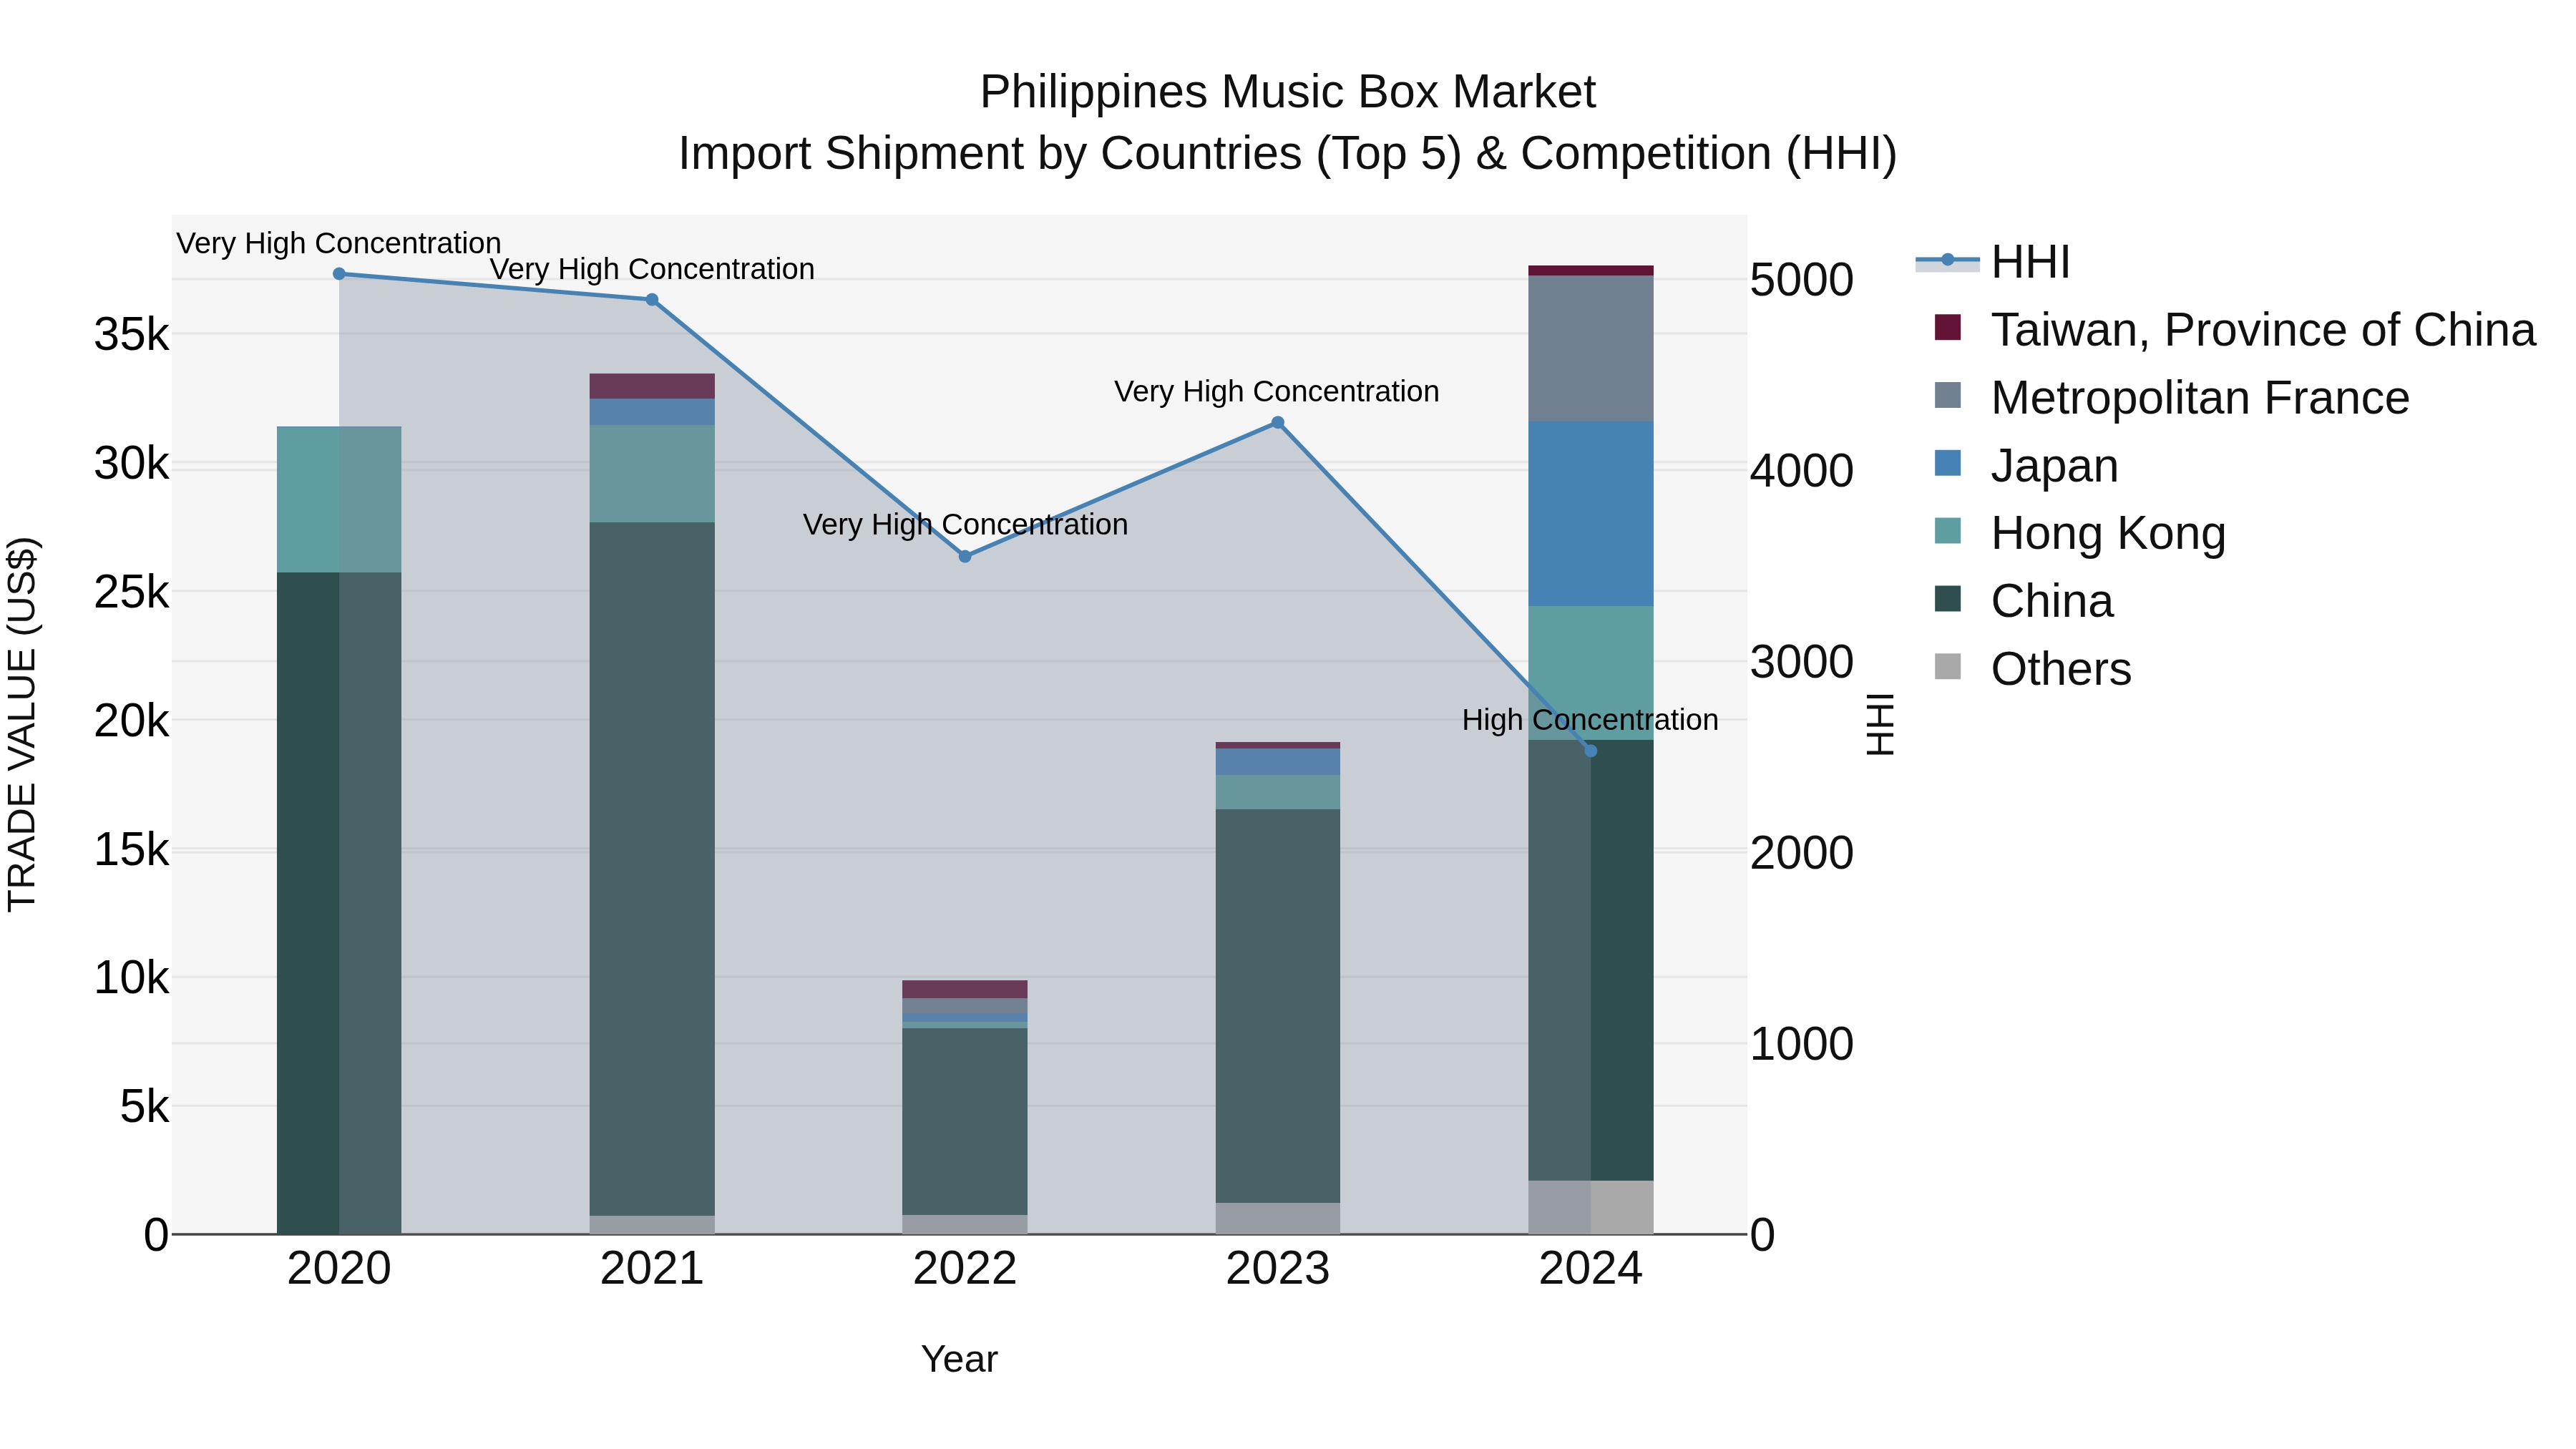
Task: Select the Taiwan segment atop 2021 bar
Action: click(x=652, y=387)
